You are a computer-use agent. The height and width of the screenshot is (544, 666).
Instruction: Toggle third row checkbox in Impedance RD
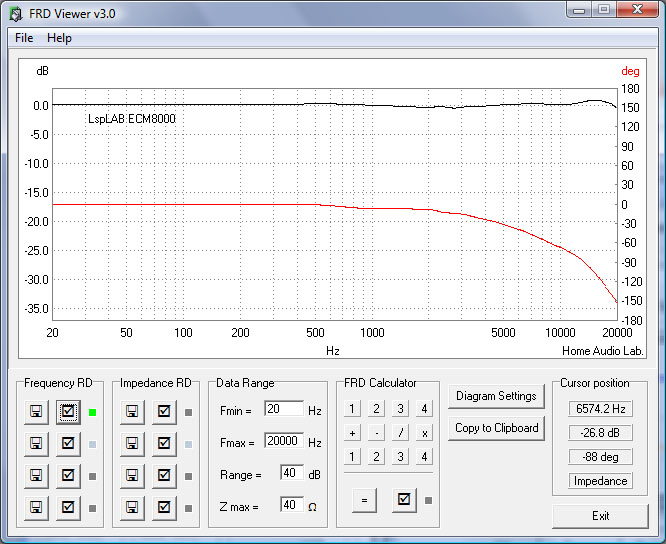(x=164, y=475)
